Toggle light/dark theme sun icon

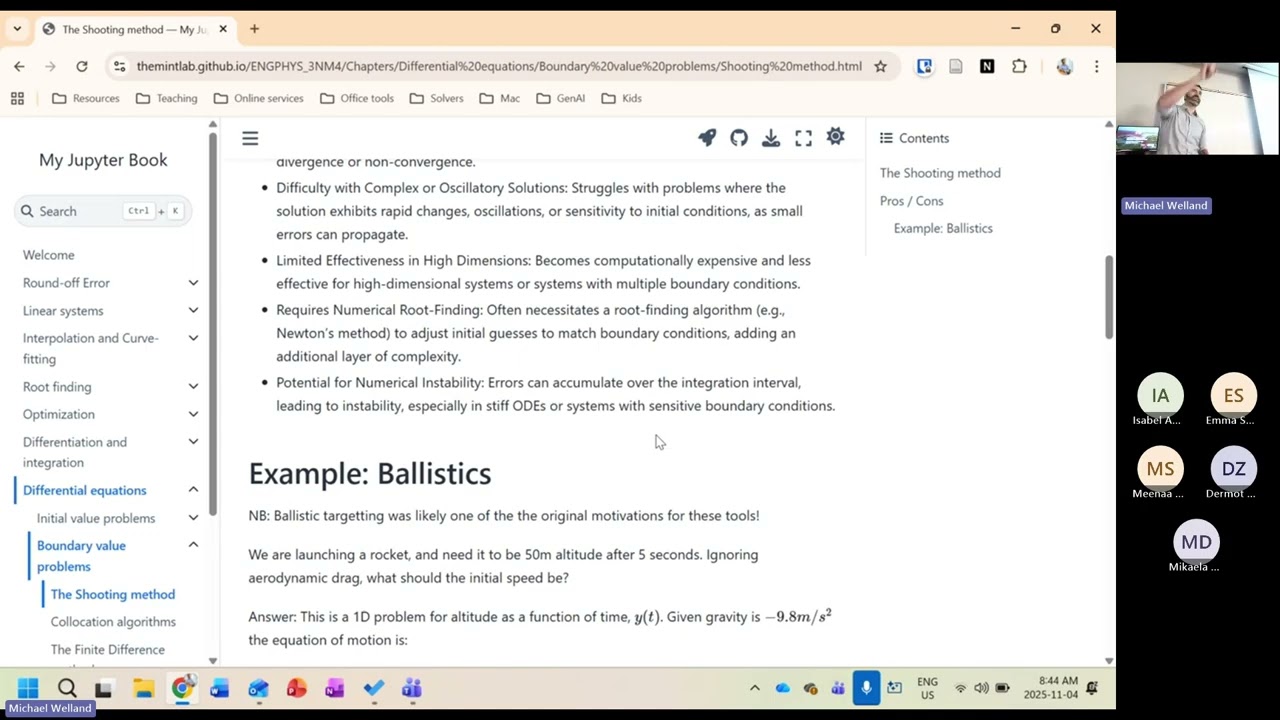(x=836, y=137)
